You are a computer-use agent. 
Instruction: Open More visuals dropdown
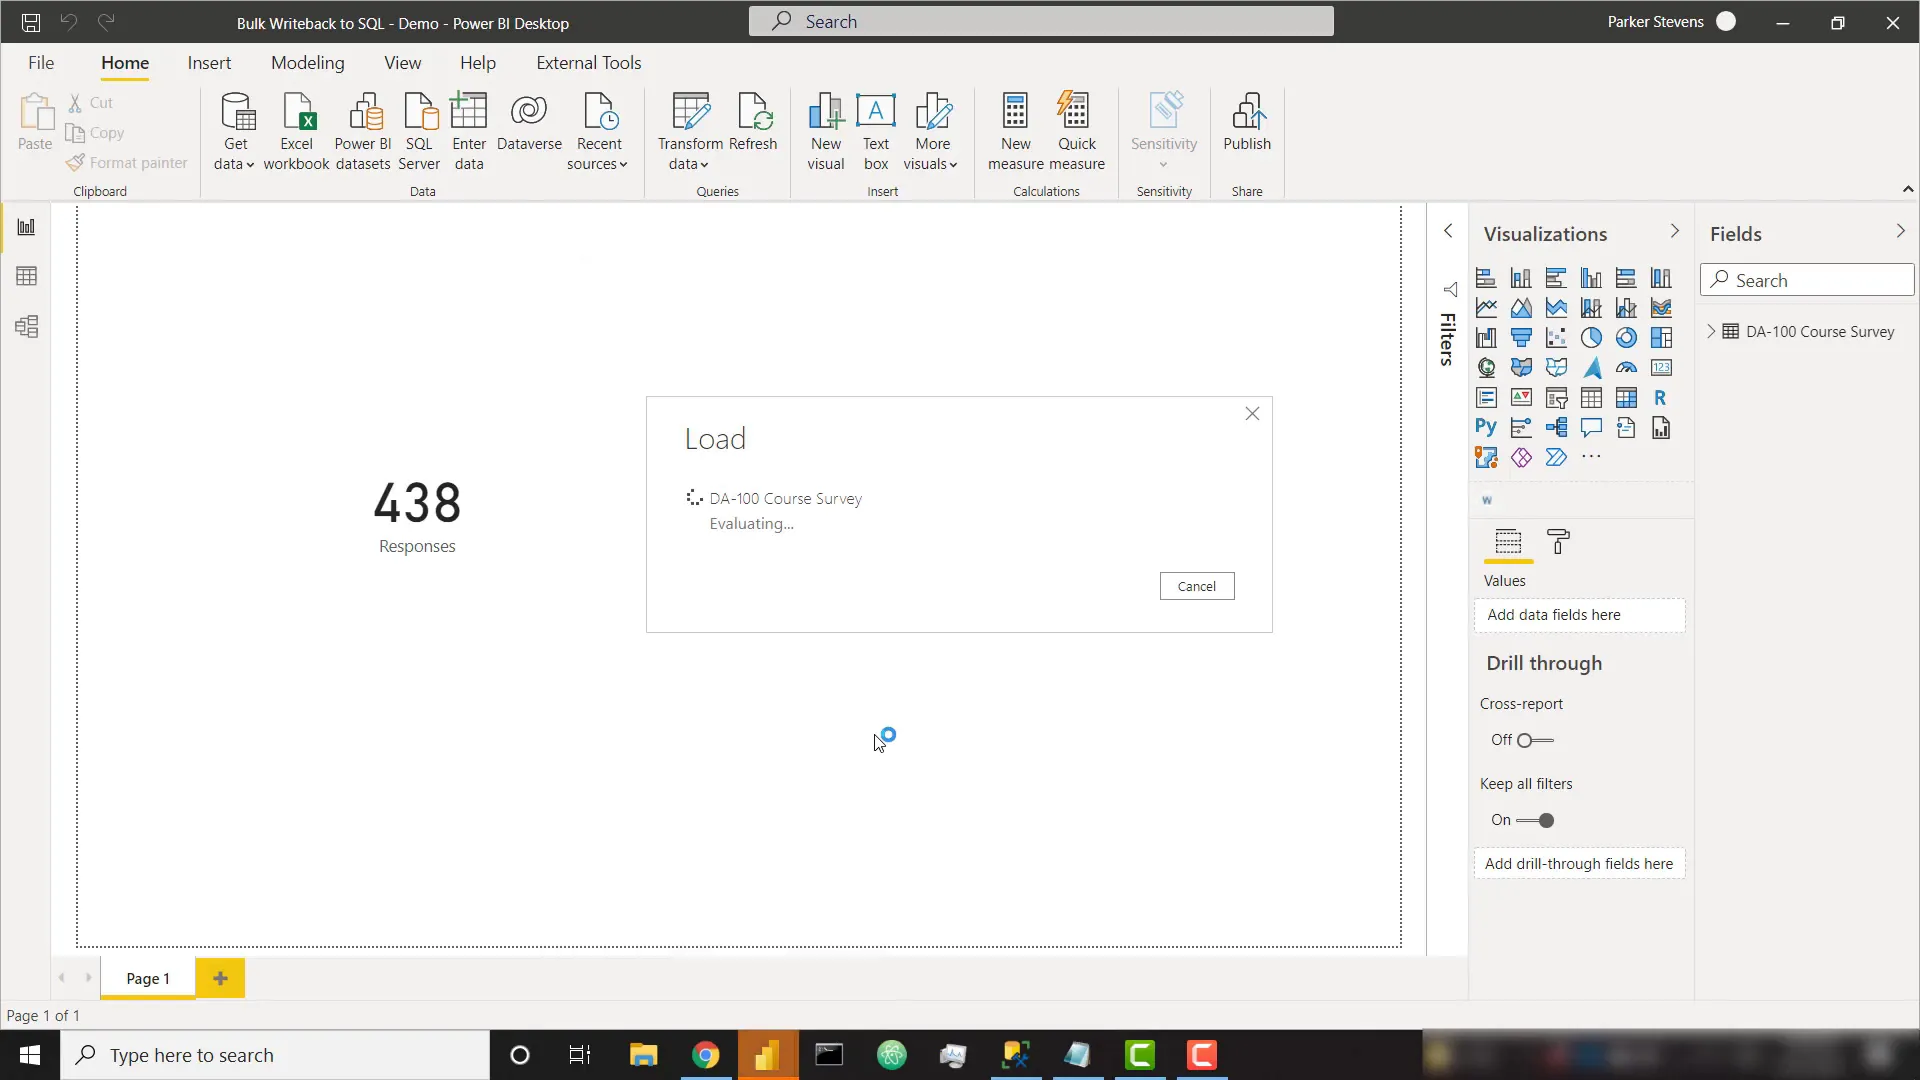(x=930, y=154)
